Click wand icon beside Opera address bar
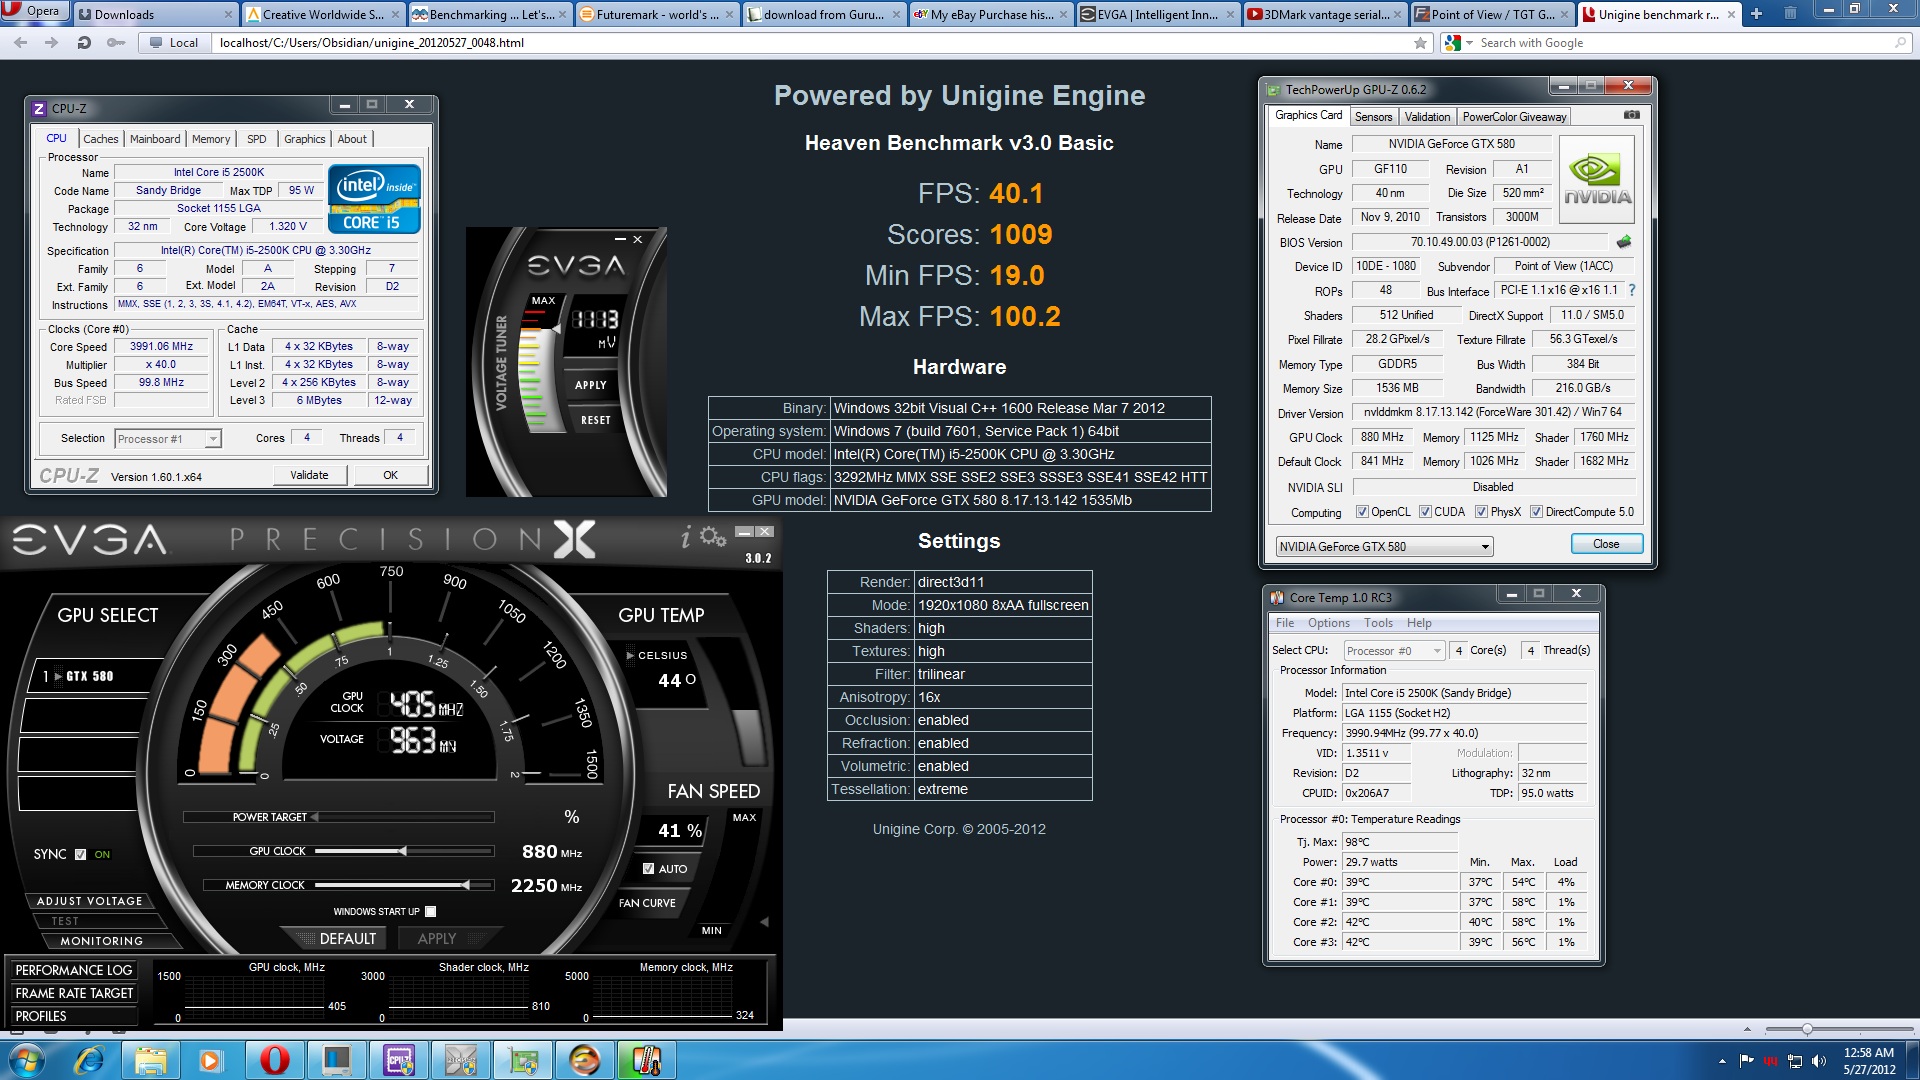The image size is (1920, 1080). tap(116, 43)
